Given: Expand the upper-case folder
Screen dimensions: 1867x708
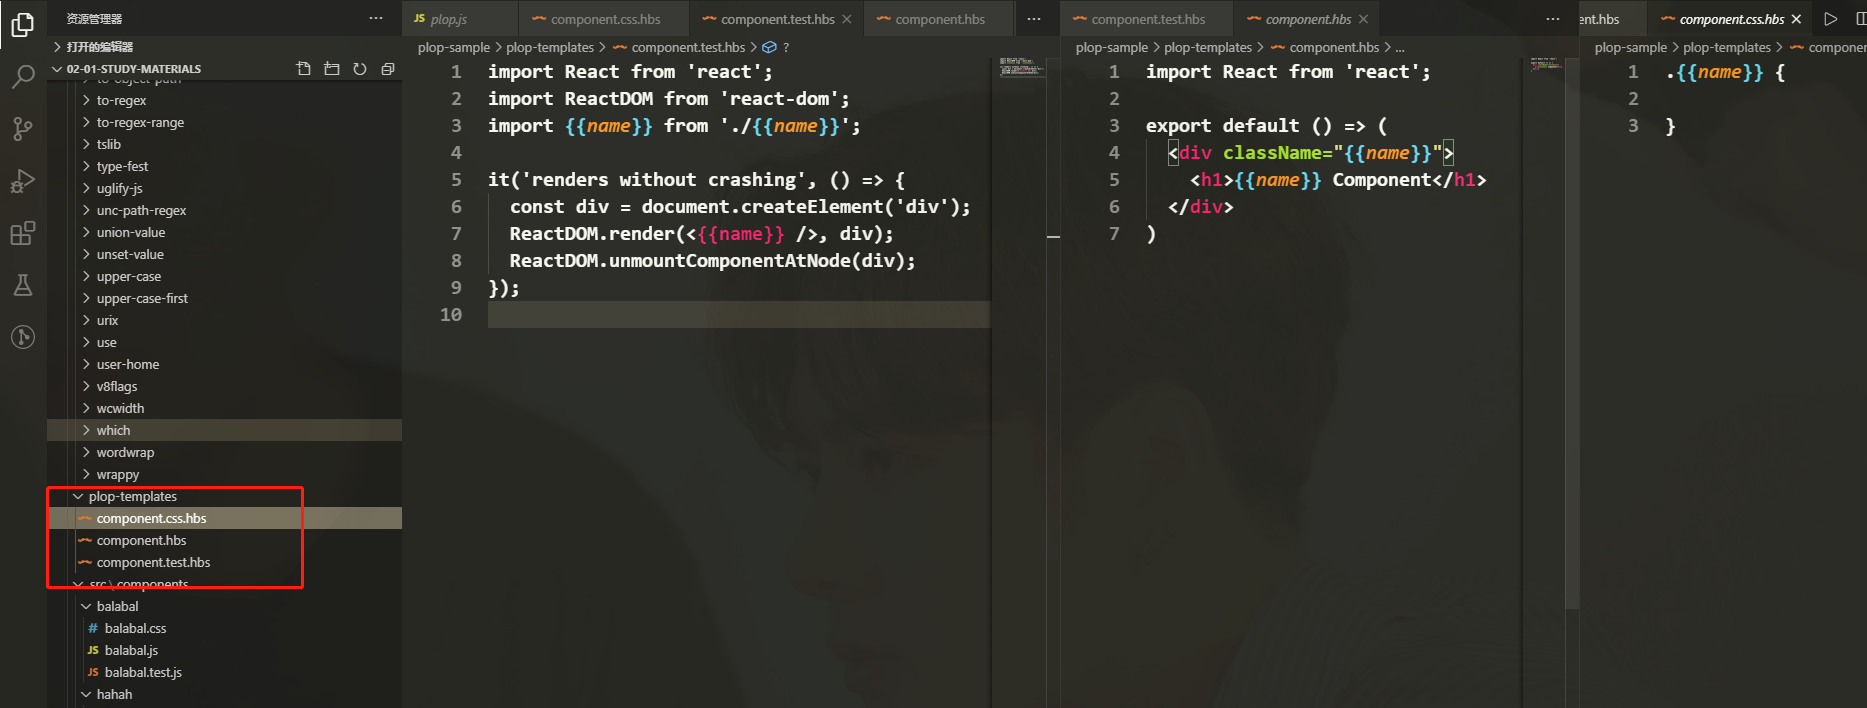Looking at the screenshot, I should point(224,276).
